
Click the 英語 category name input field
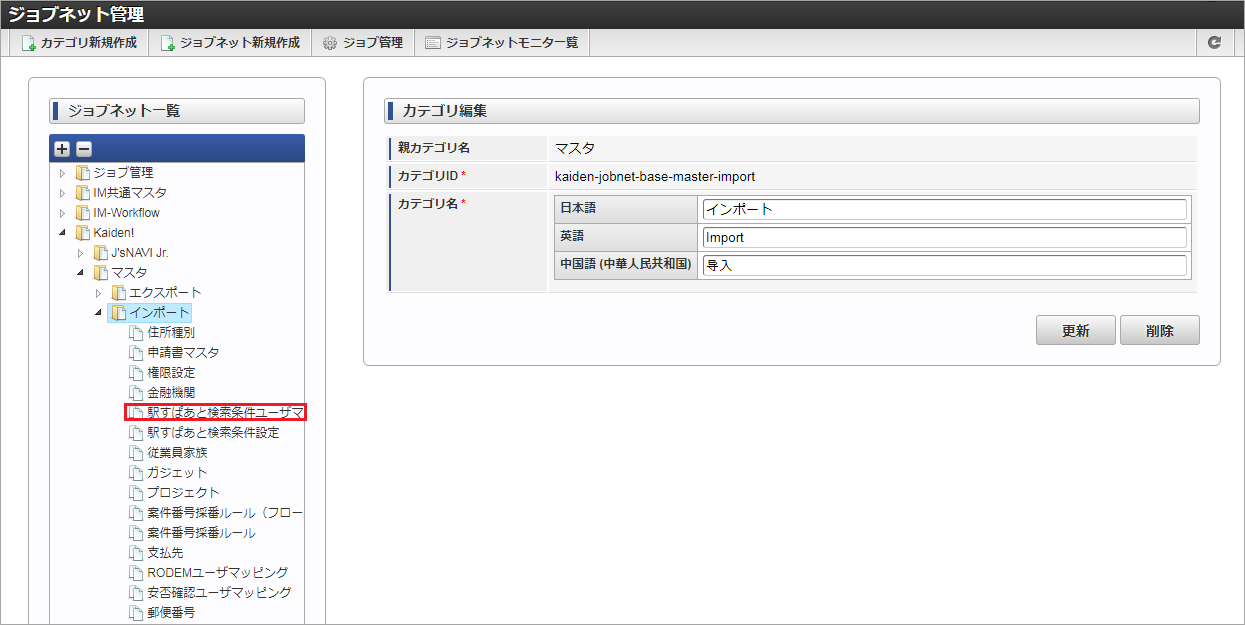pos(945,238)
